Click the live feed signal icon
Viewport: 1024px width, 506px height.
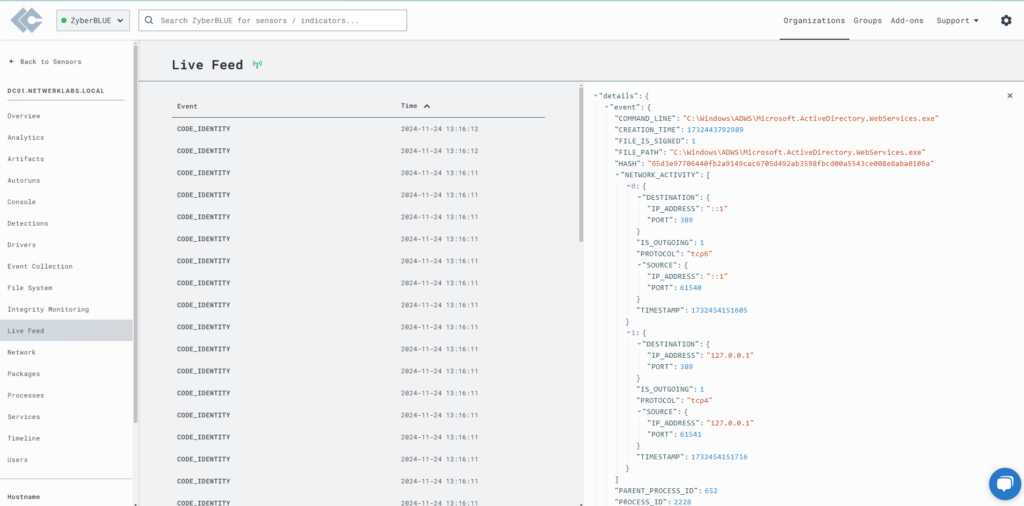tap(257, 65)
